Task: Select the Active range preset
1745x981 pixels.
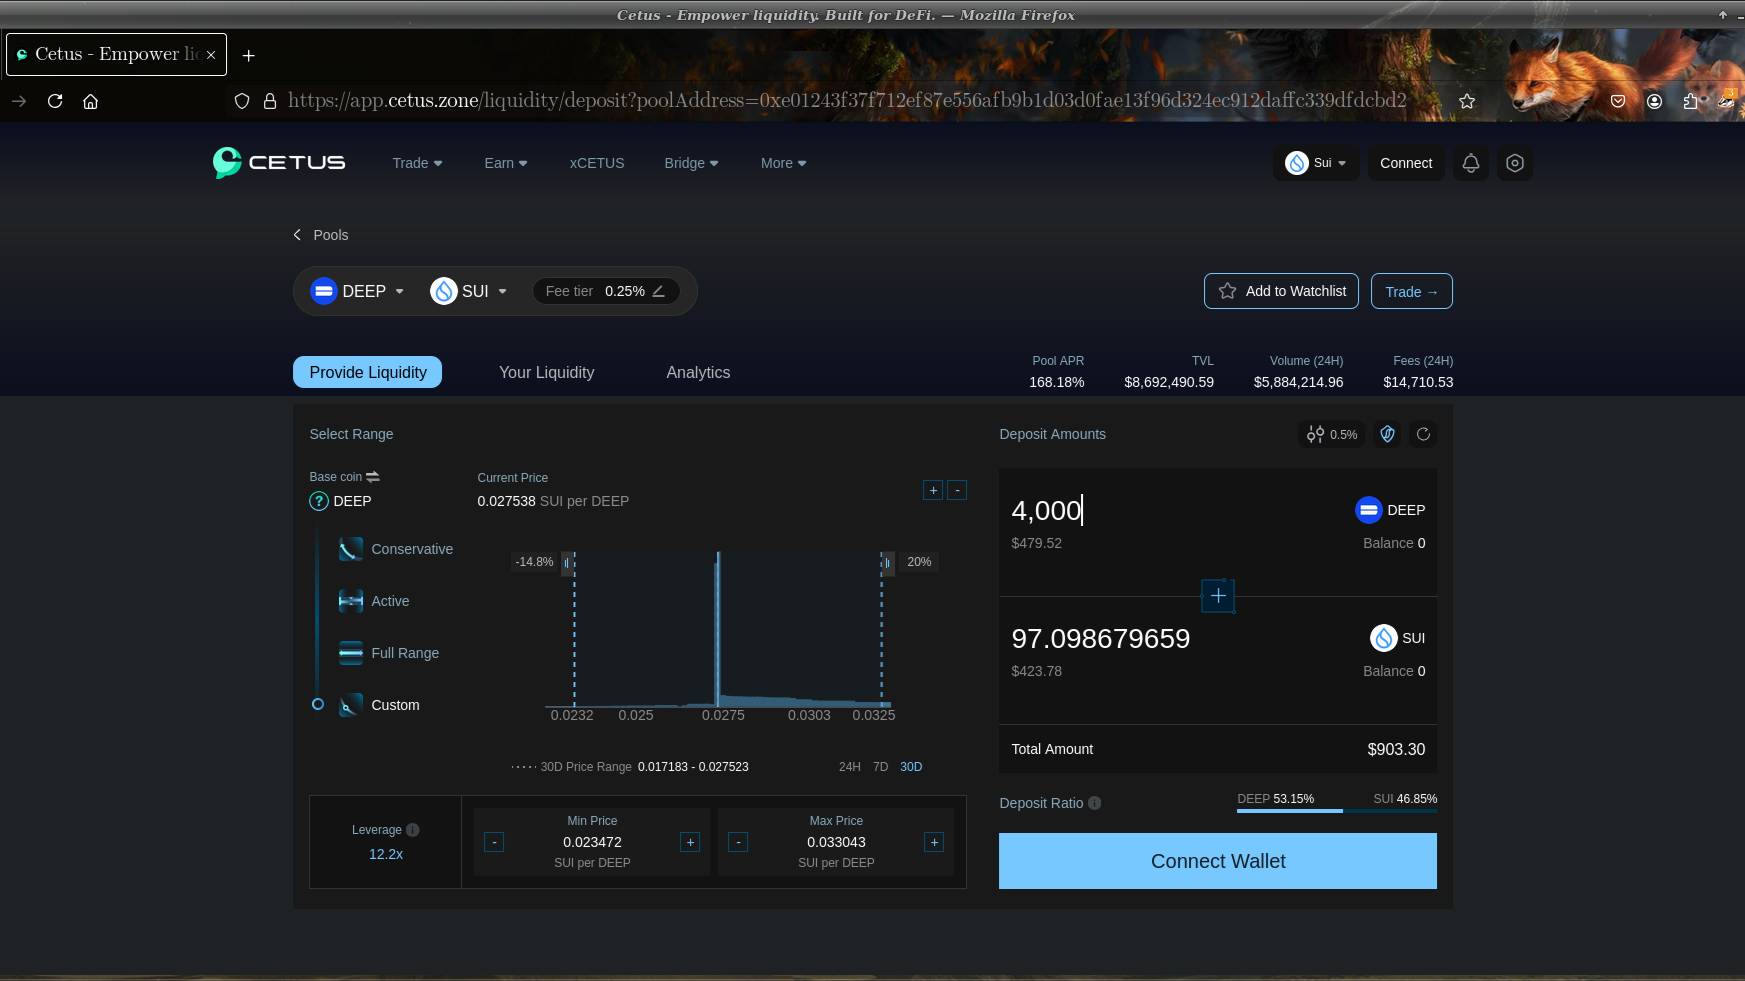Action: click(x=374, y=601)
